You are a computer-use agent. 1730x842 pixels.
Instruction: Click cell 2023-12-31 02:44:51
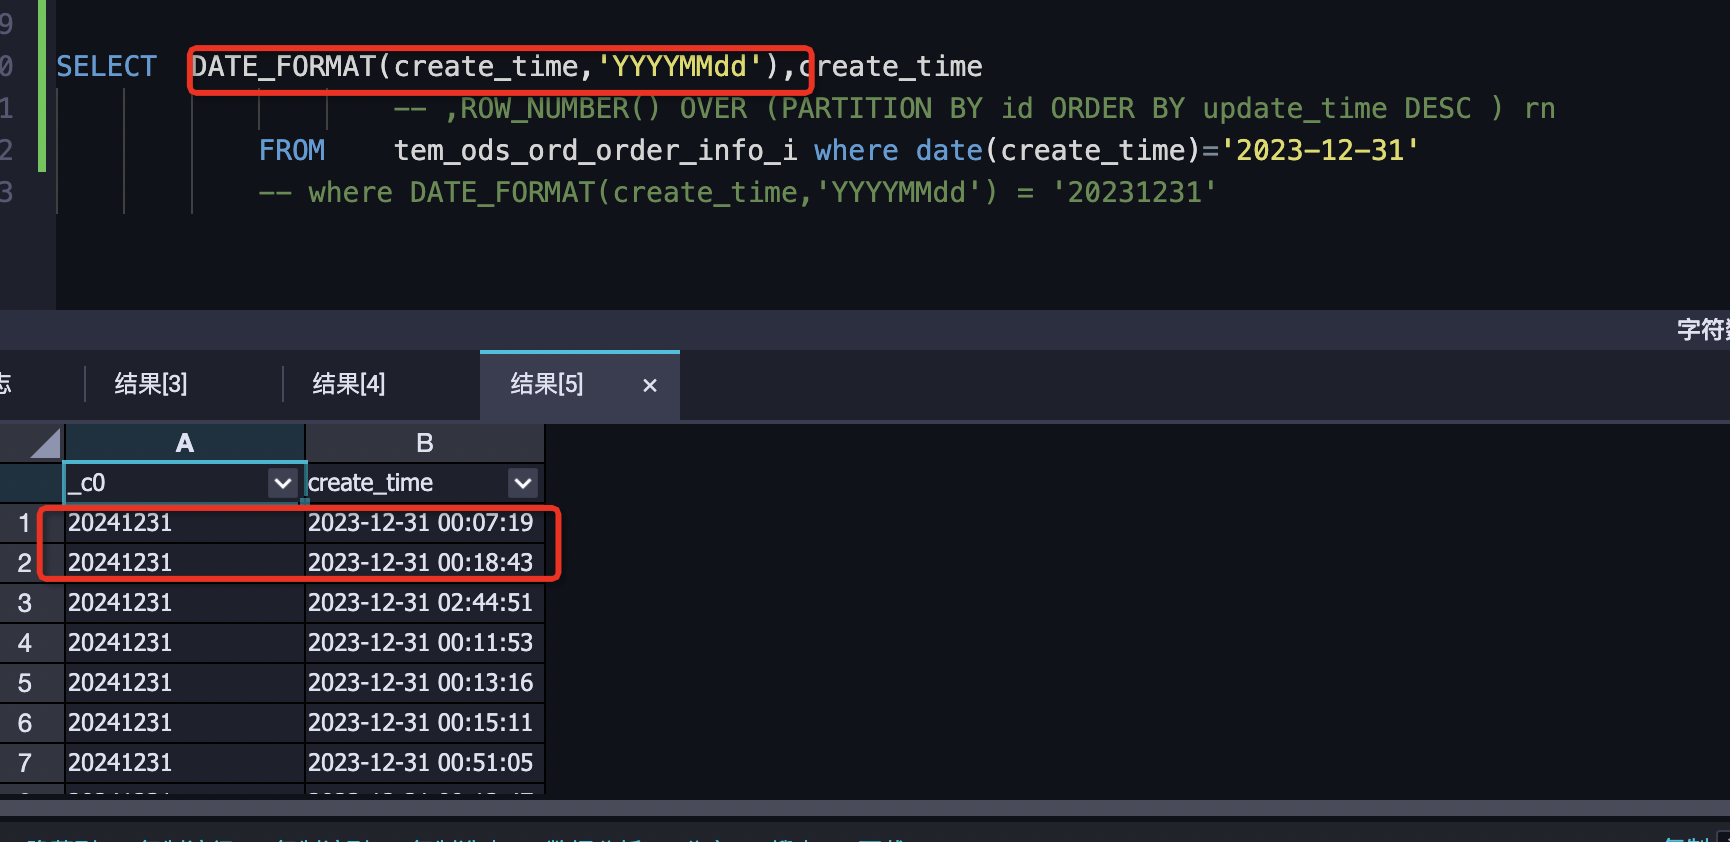click(x=425, y=603)
